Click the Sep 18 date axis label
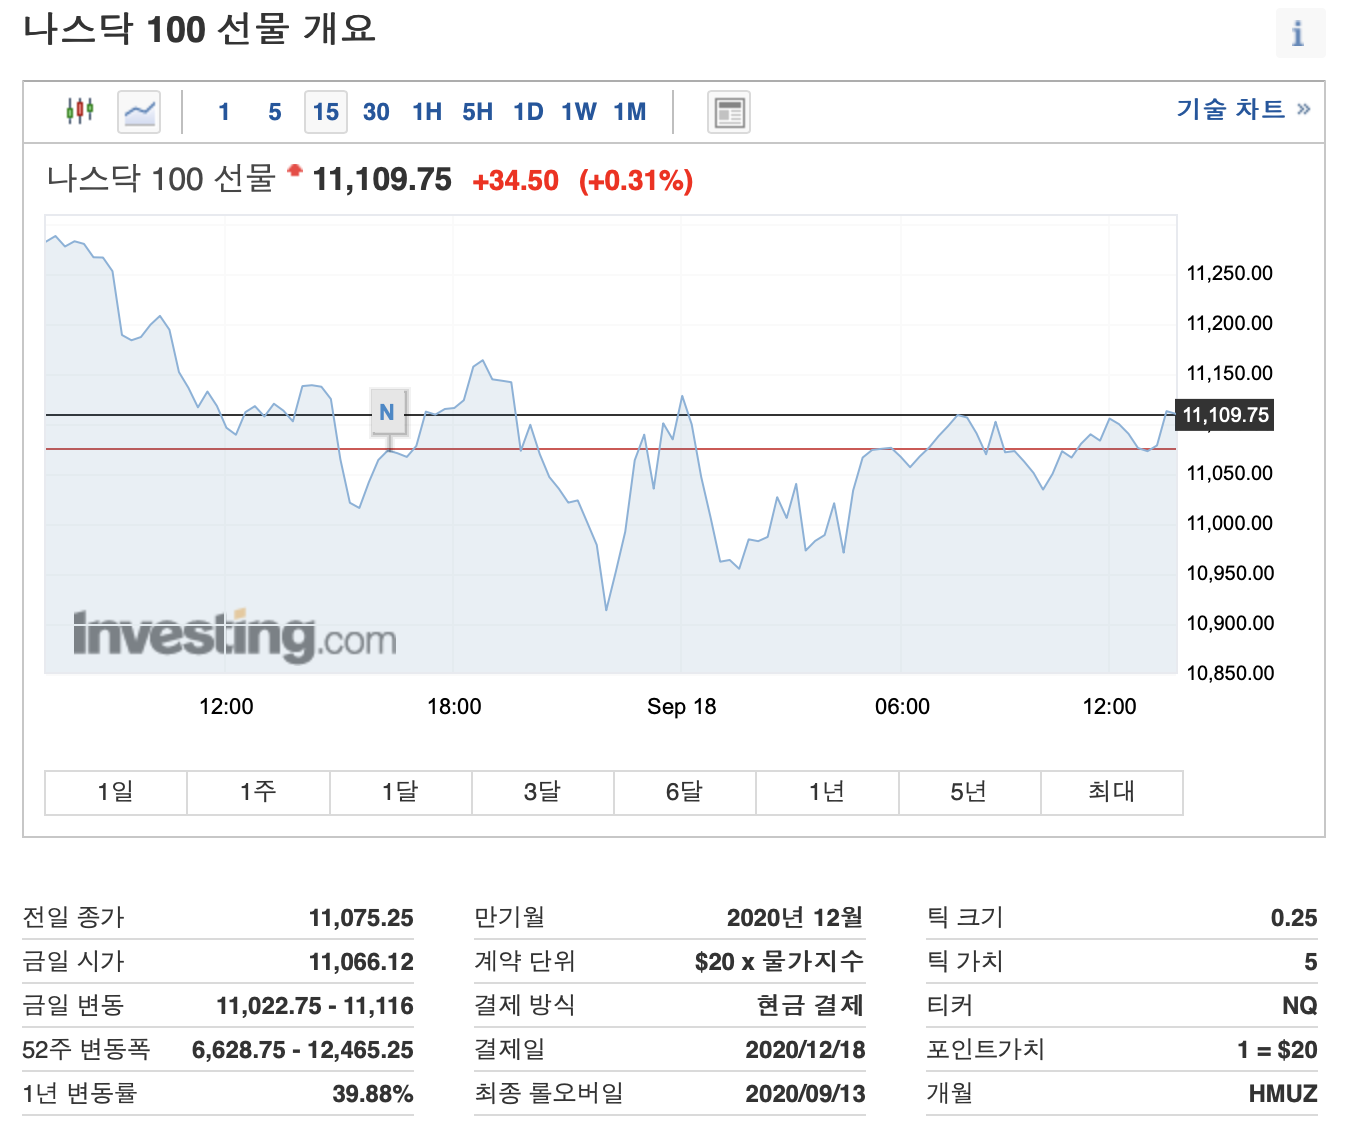The width and height of the screenshot is (1348, 1132). 682,707
